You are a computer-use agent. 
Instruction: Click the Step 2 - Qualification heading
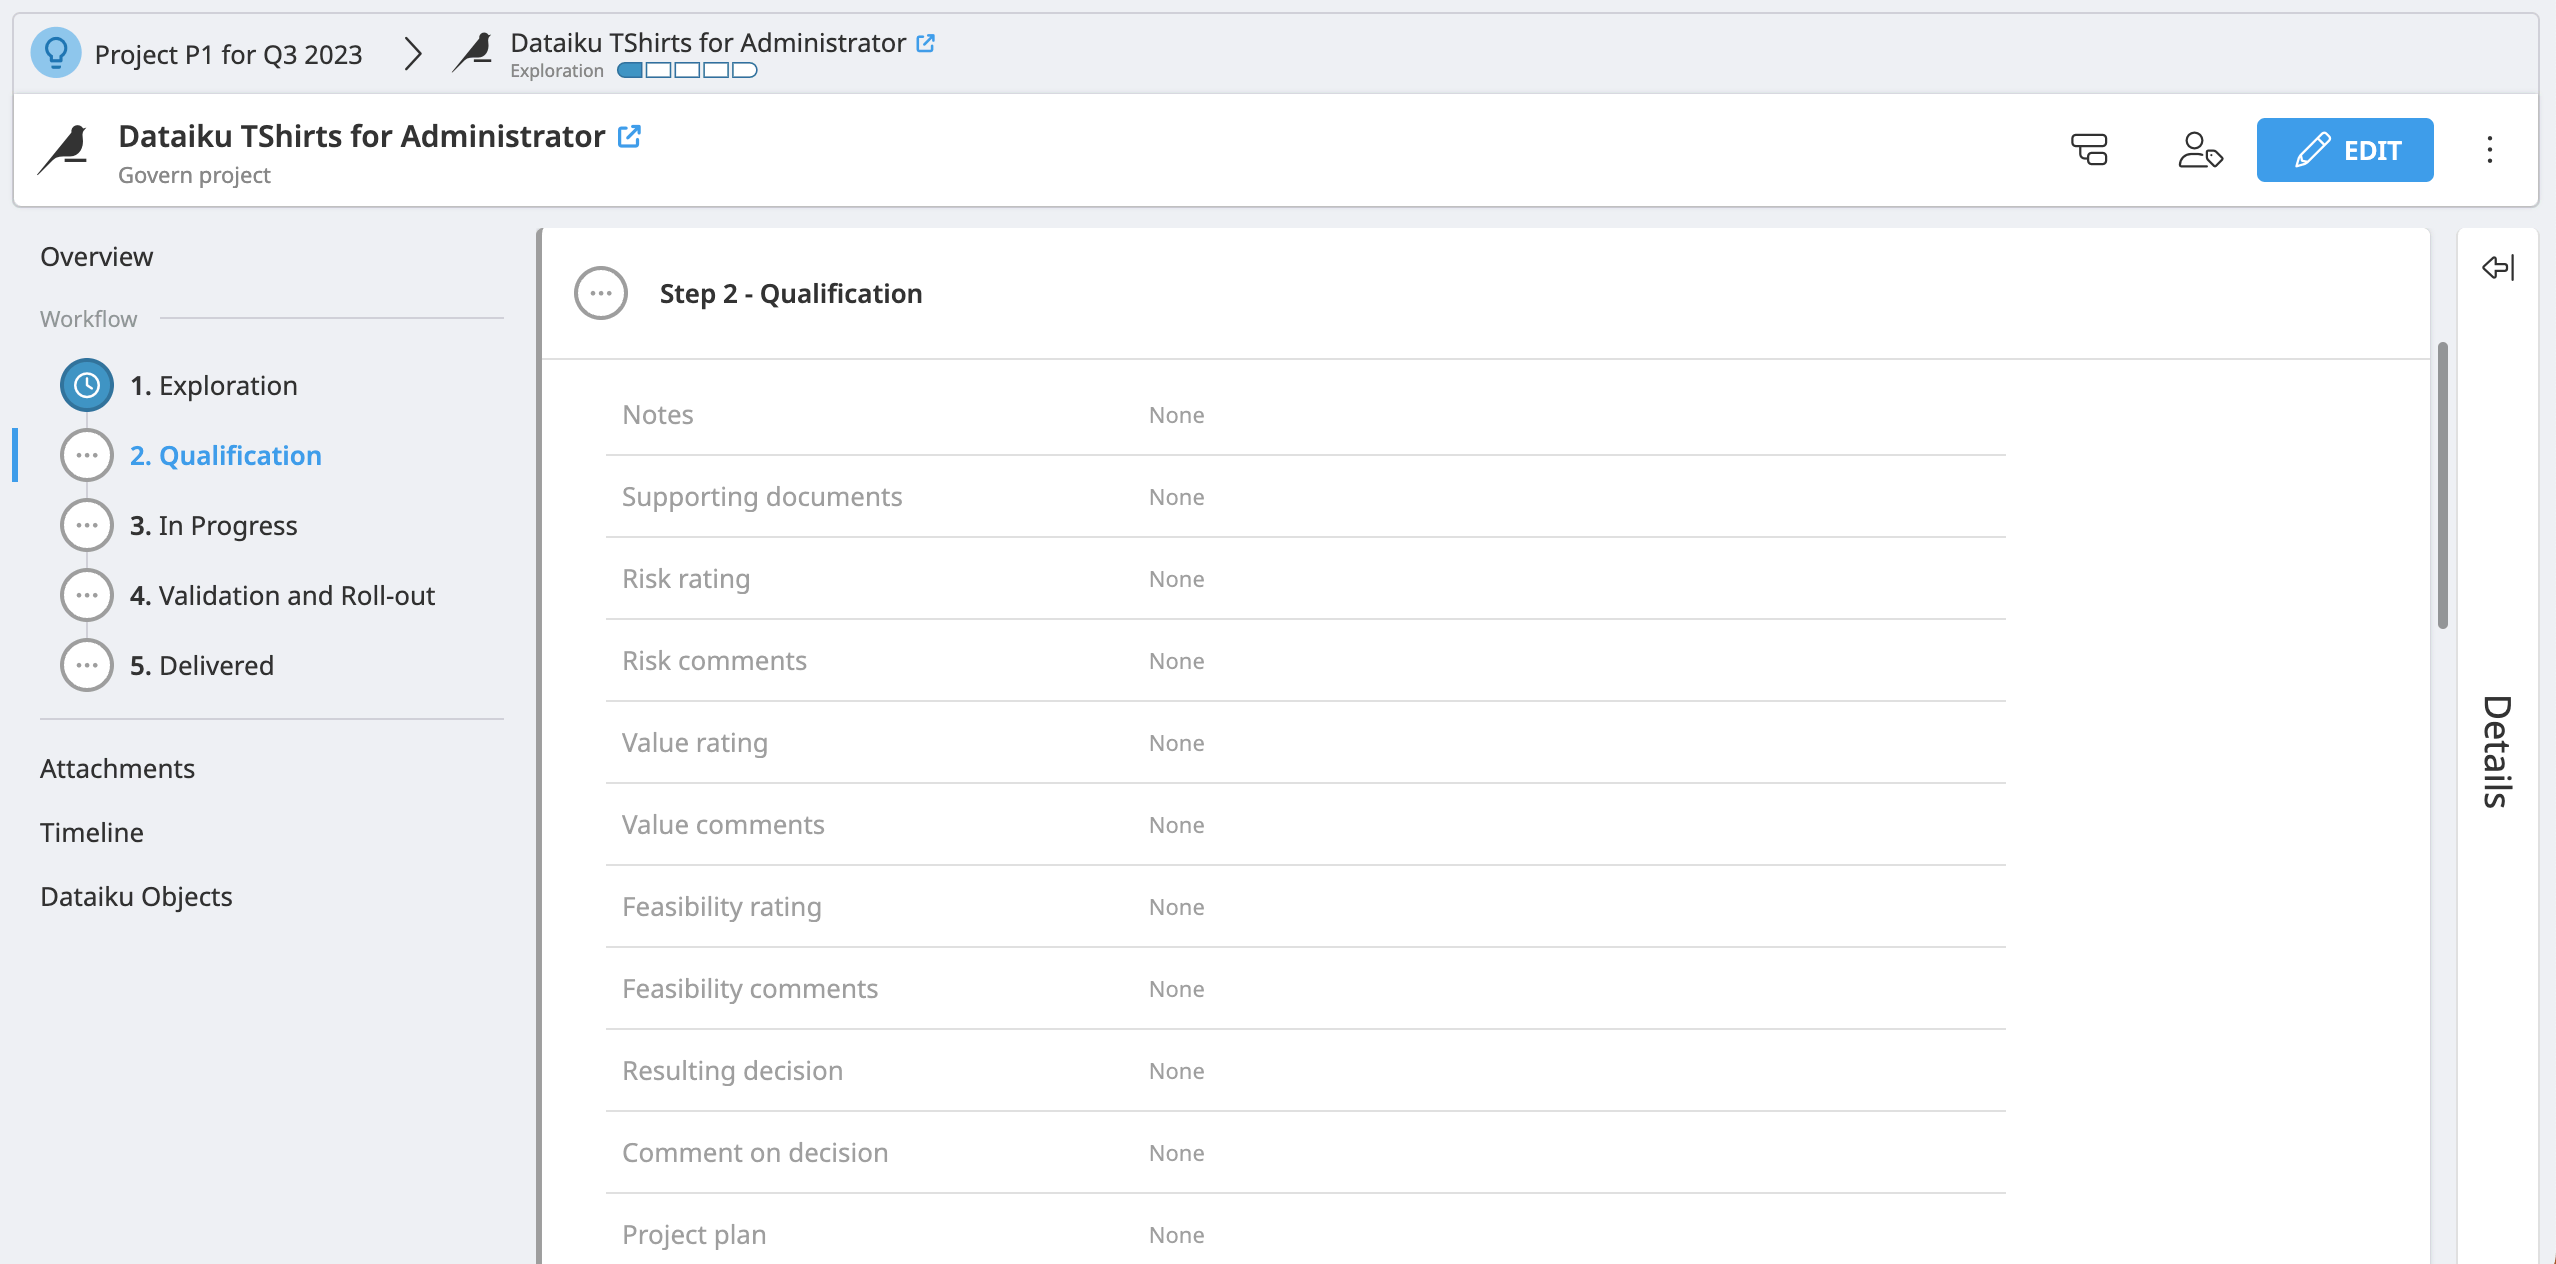coord(791,294)
